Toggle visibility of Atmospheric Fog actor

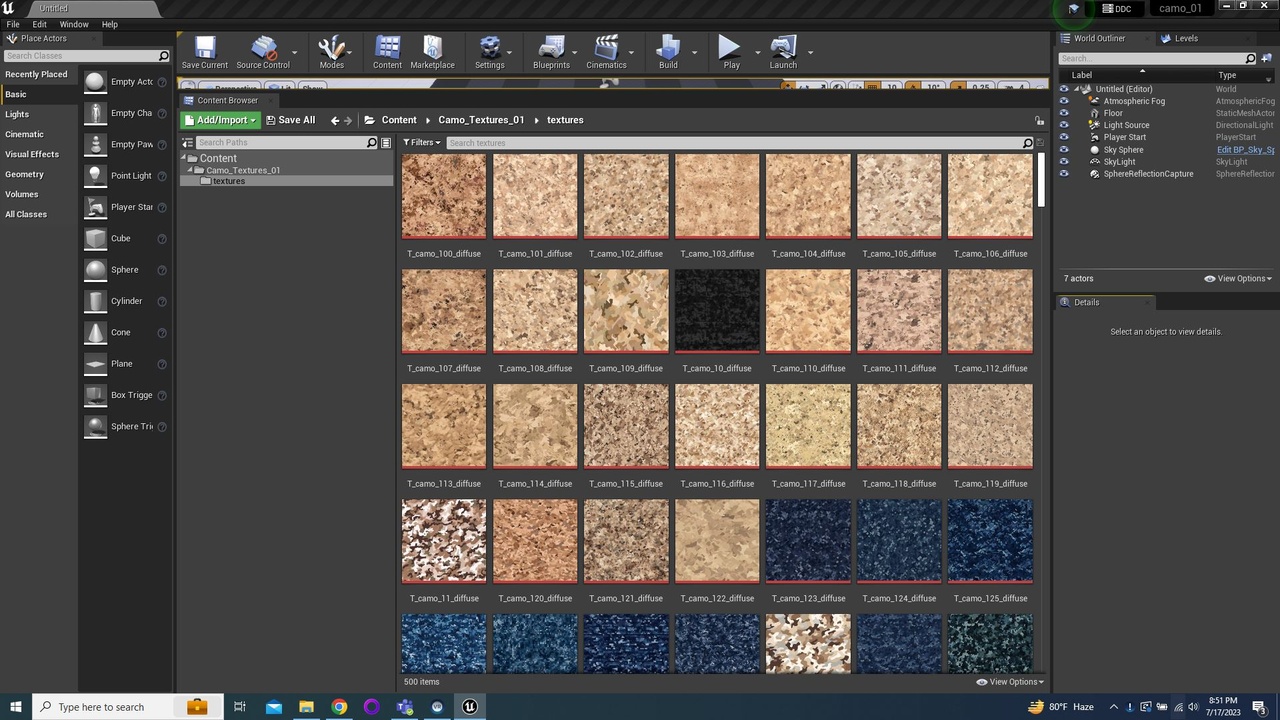coord(1064,101)
